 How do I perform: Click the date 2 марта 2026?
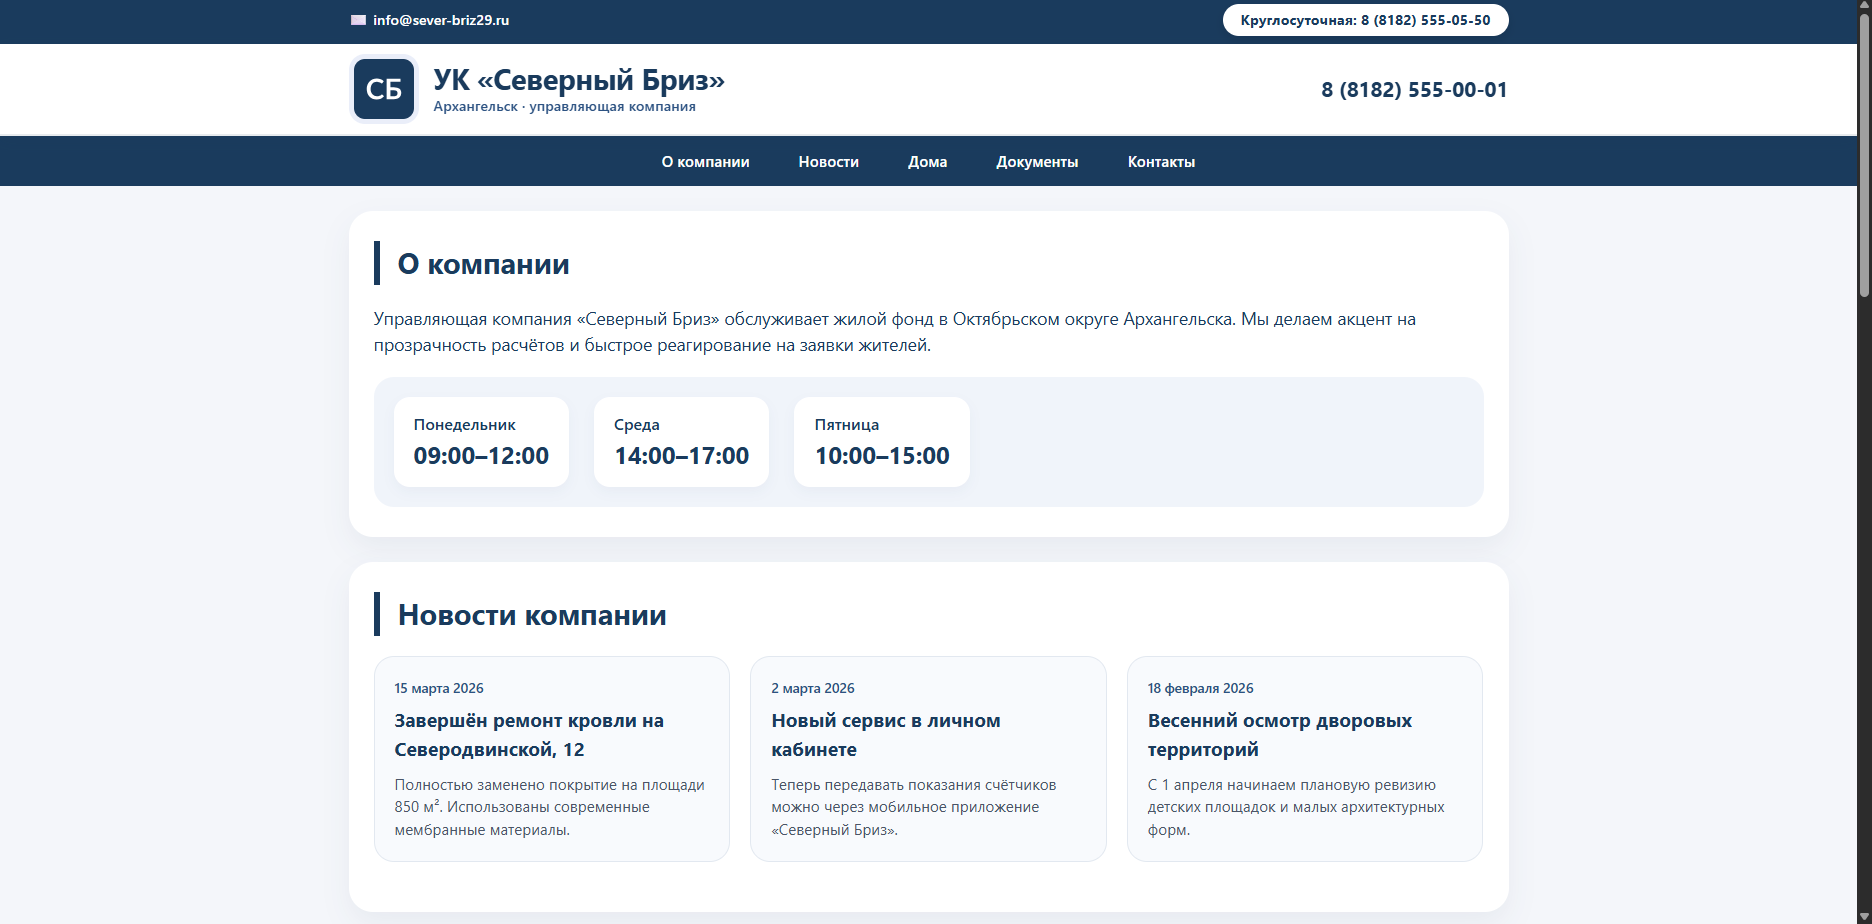[x=813, y=688]
